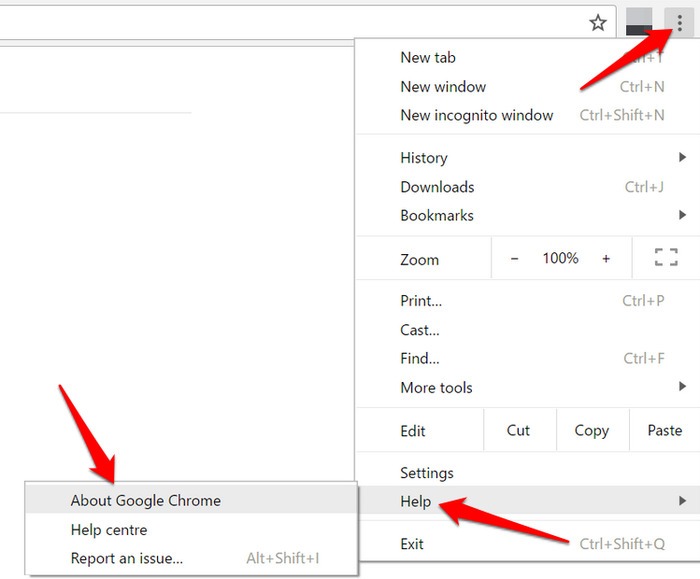The image size is (700, 579).
Task: Select Print... in the menu
Action: 528,301
